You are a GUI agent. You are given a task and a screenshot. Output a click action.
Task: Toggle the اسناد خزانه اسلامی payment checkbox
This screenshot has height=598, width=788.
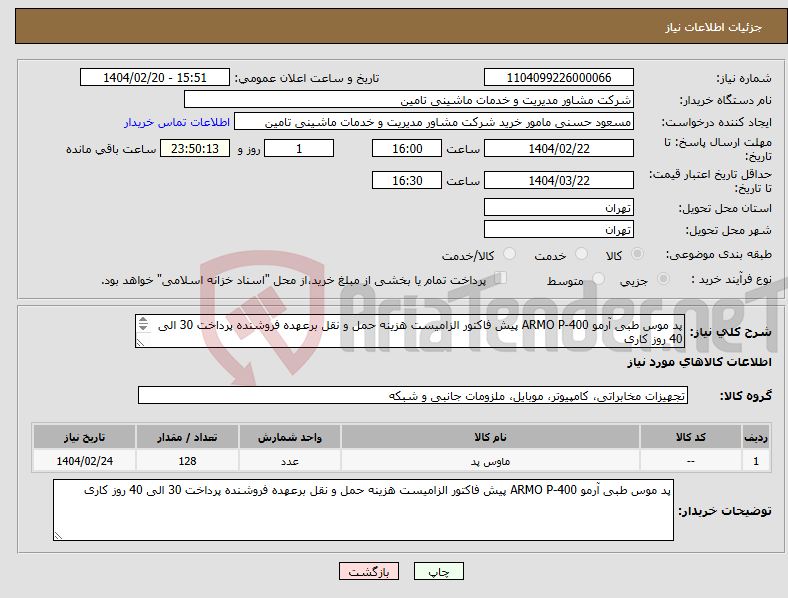501,278
